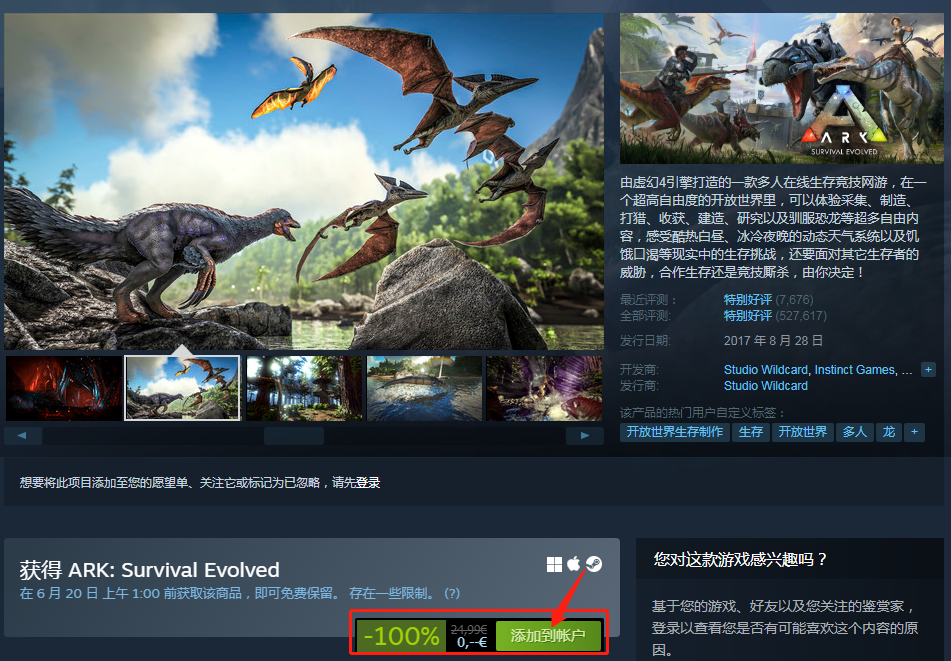Select the water creature screenshot thumbnail

click(x=424, y=388)
